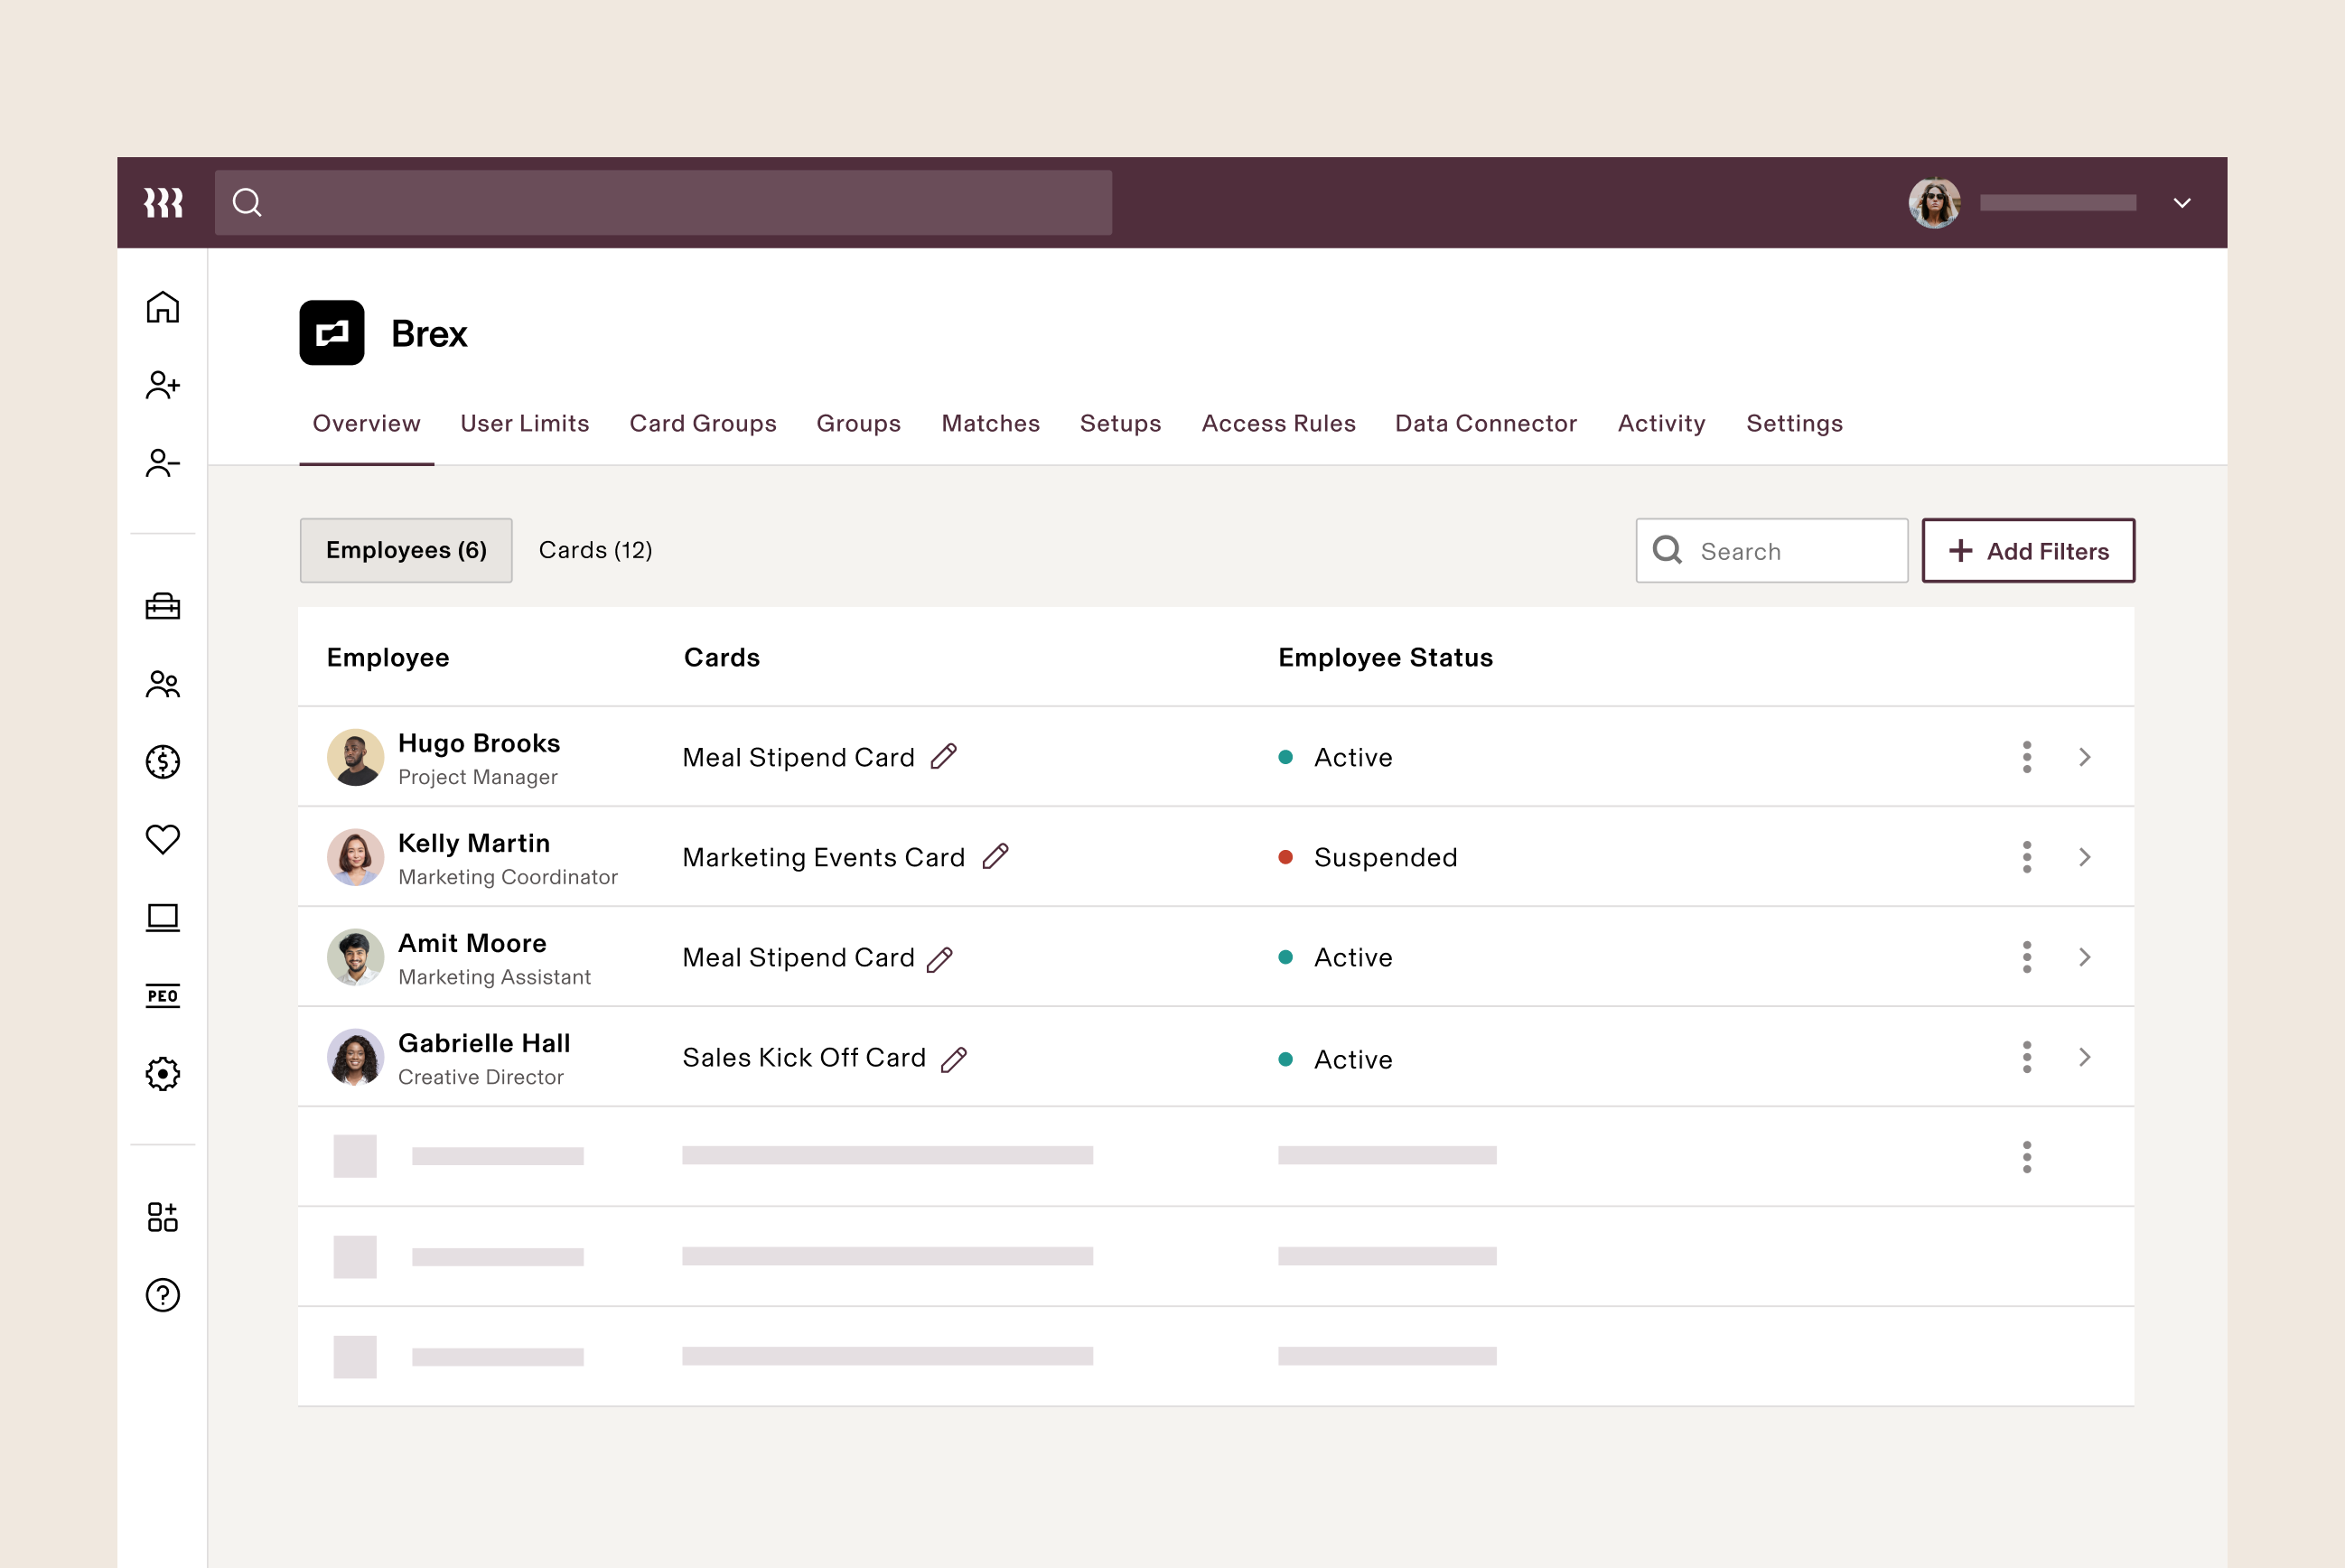The height and width of the screenshot is (1568, 2345).
Task: Open the user account dropdown arrow
Action: [x=2181, y=203]
